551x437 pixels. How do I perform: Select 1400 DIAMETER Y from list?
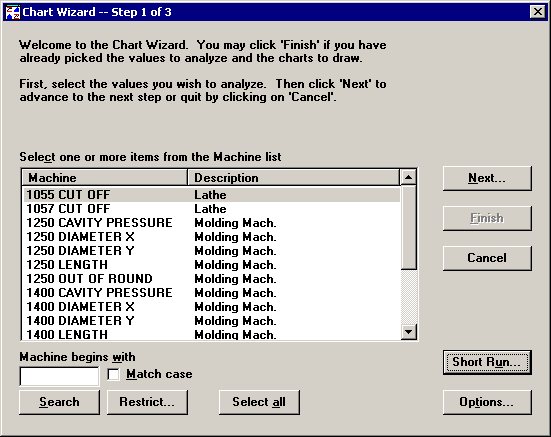pos(211,321)
